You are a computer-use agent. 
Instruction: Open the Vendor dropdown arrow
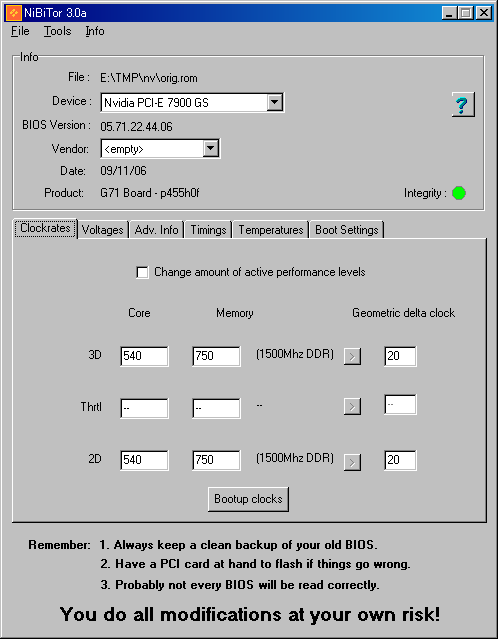[210, 148]
